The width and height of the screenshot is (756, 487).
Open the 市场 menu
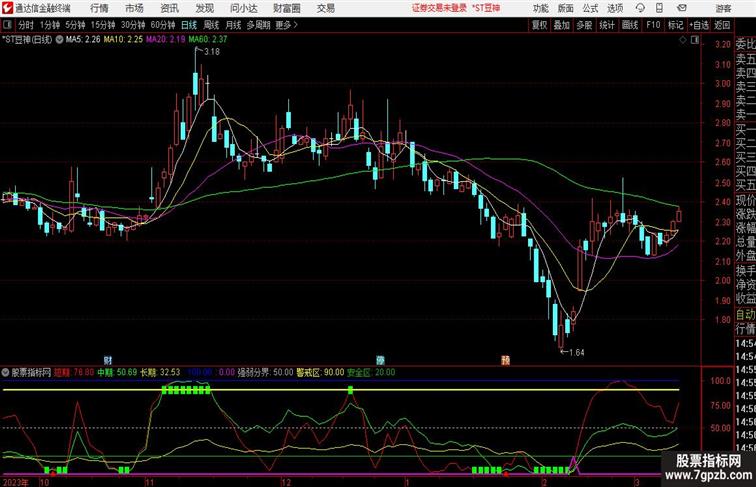coord(135,8)
